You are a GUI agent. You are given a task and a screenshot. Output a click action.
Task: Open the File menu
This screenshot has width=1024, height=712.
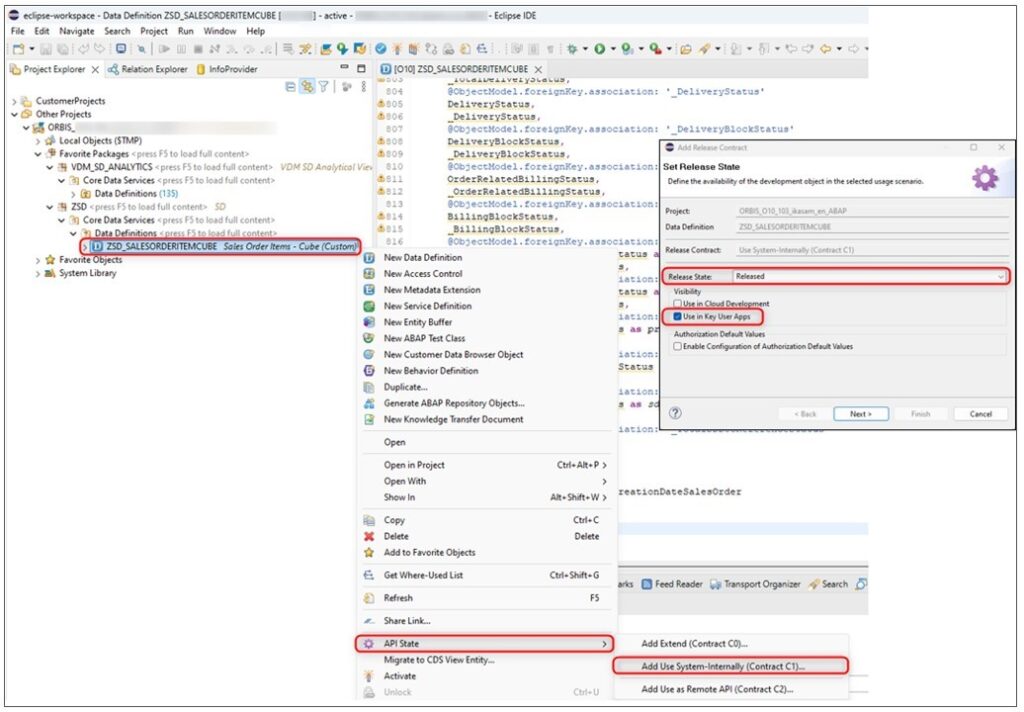tap(18, 31)
